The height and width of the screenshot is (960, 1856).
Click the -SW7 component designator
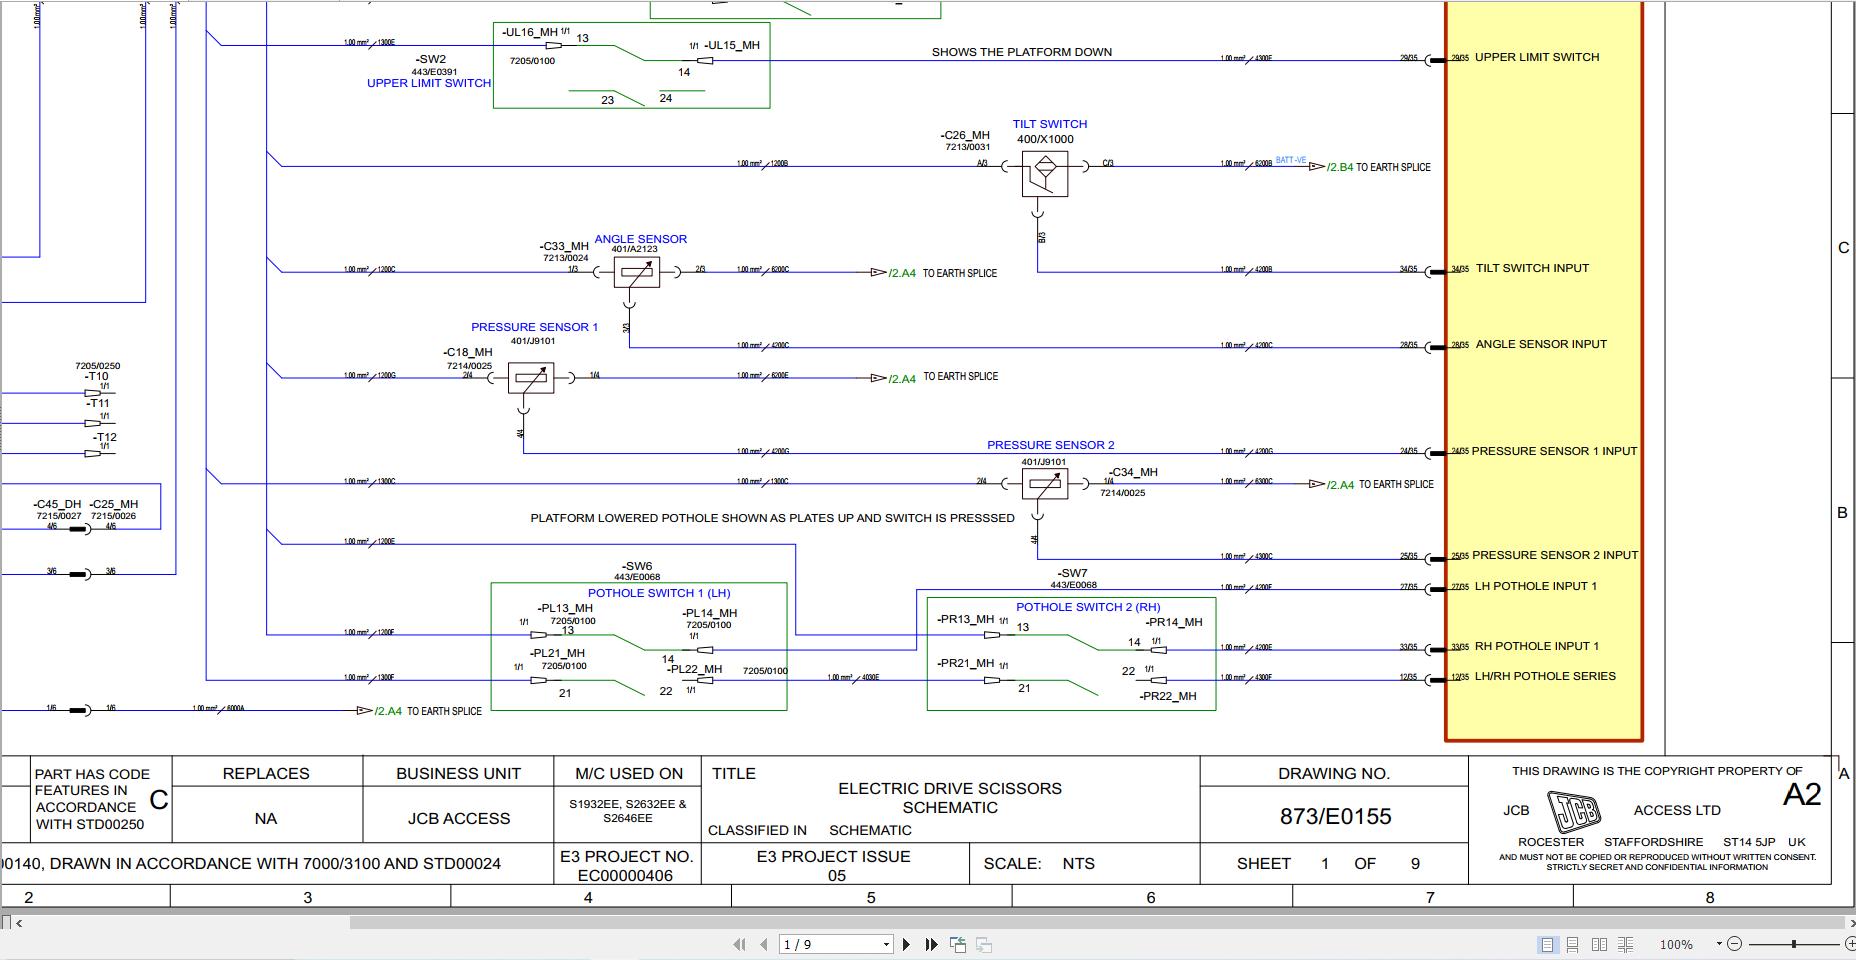[1072, 574]
